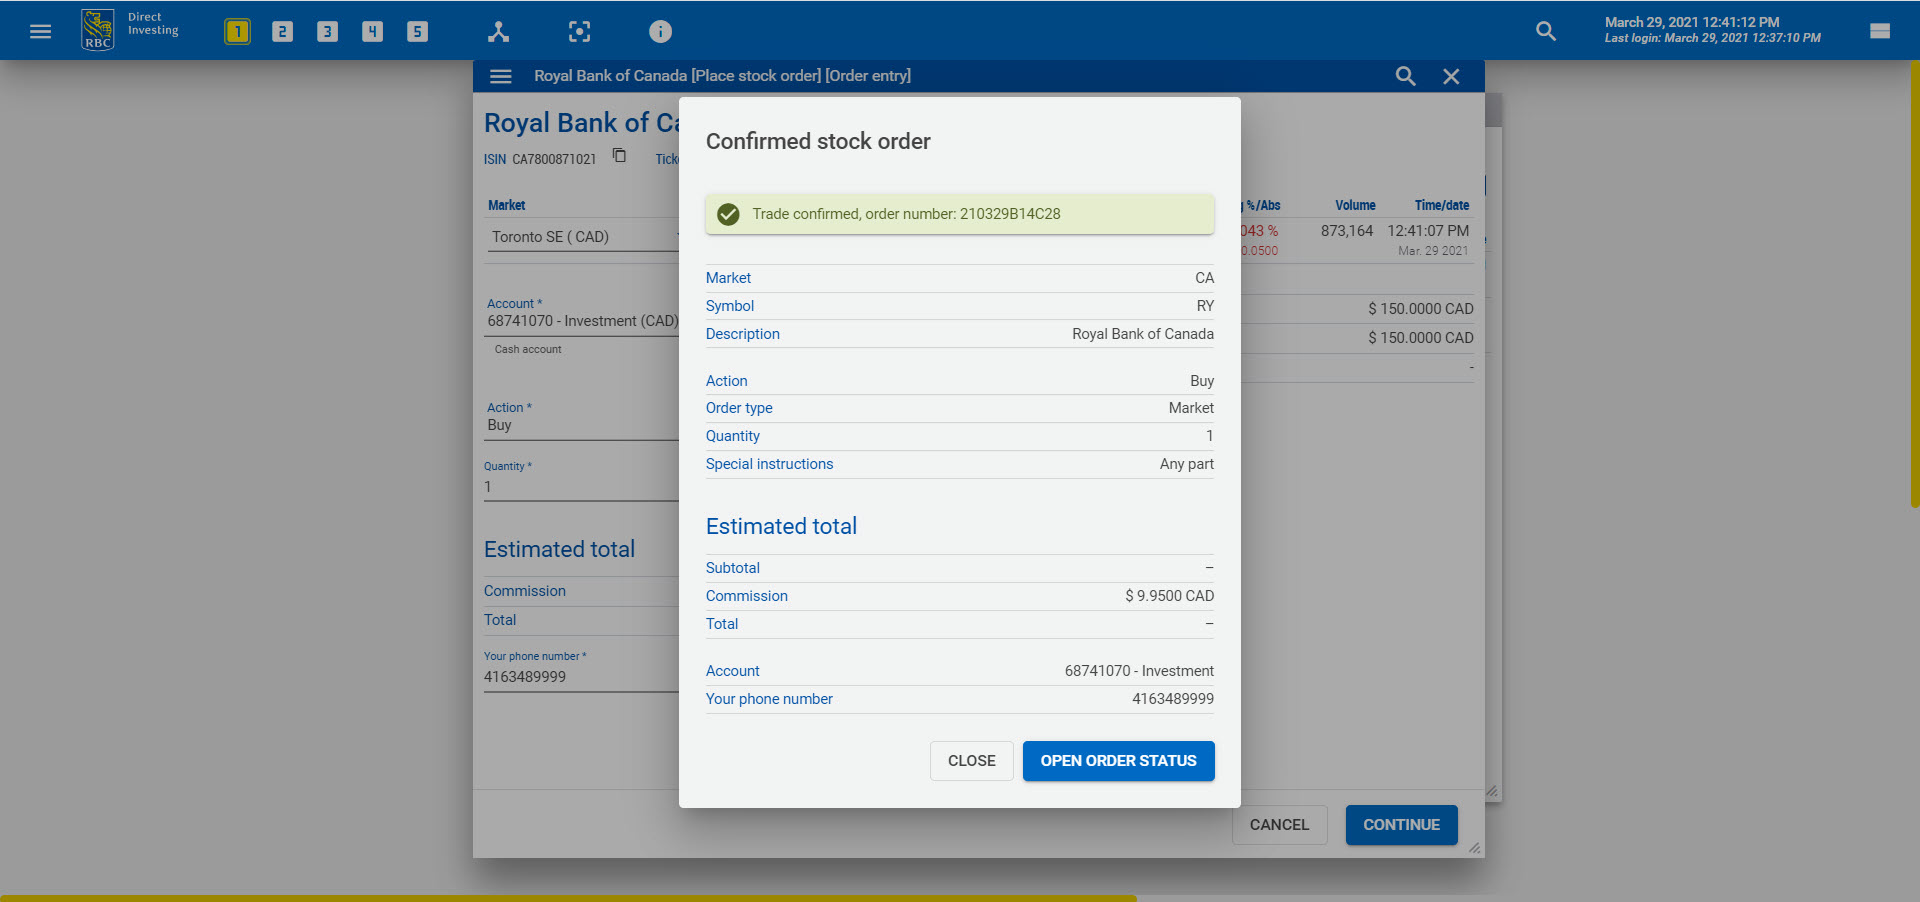Switch to workspace 2 in the toolbar
The height and width of the screenshot is (902, 1920).
click(x=282, y=31)
